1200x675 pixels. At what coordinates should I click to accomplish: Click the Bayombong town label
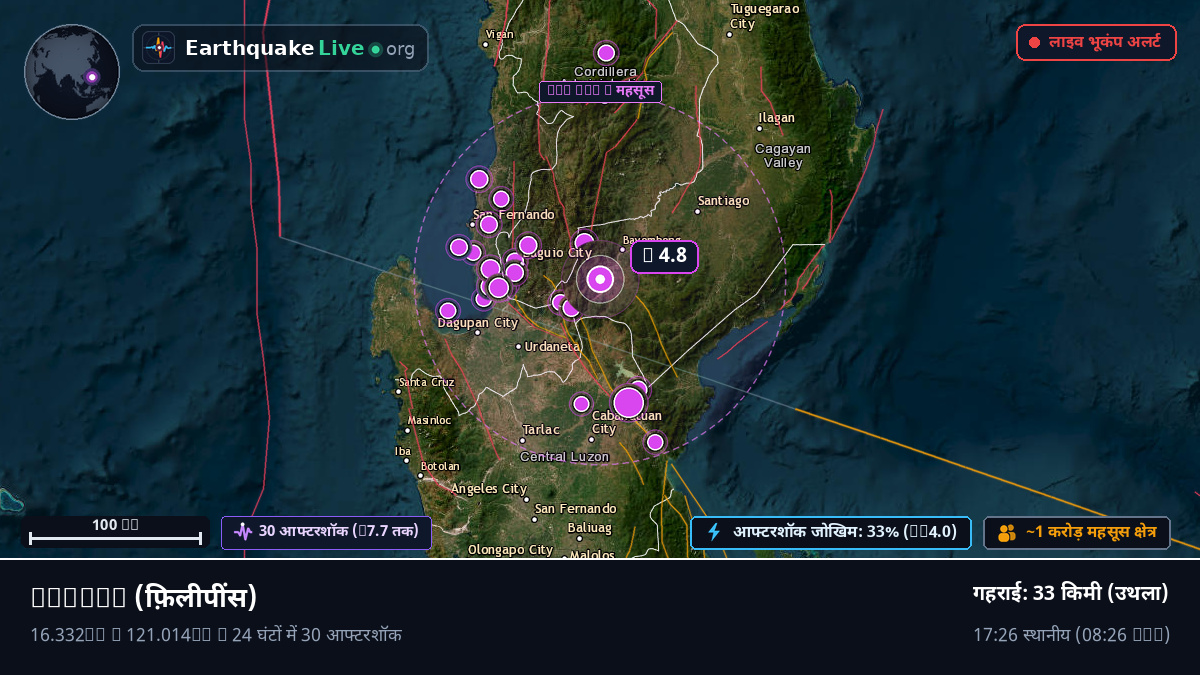[x=651, y=240]
